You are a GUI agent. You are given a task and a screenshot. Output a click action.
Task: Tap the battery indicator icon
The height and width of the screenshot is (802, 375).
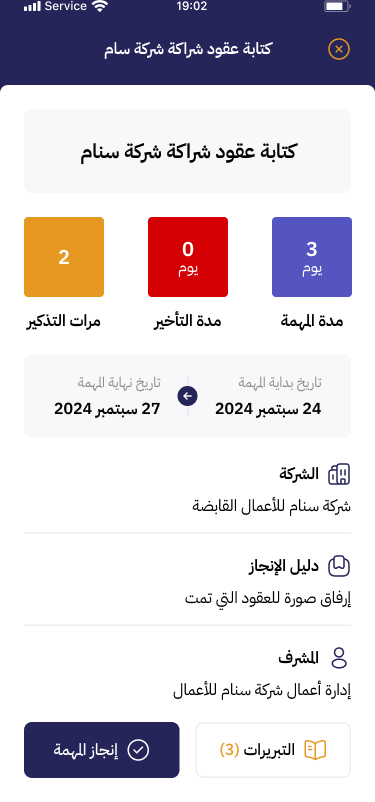point(337,6)
